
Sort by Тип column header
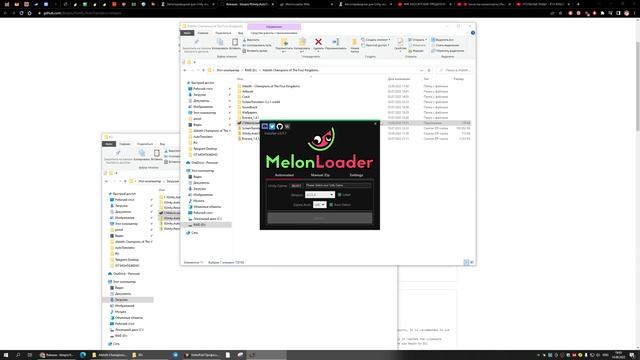[426, 79]
